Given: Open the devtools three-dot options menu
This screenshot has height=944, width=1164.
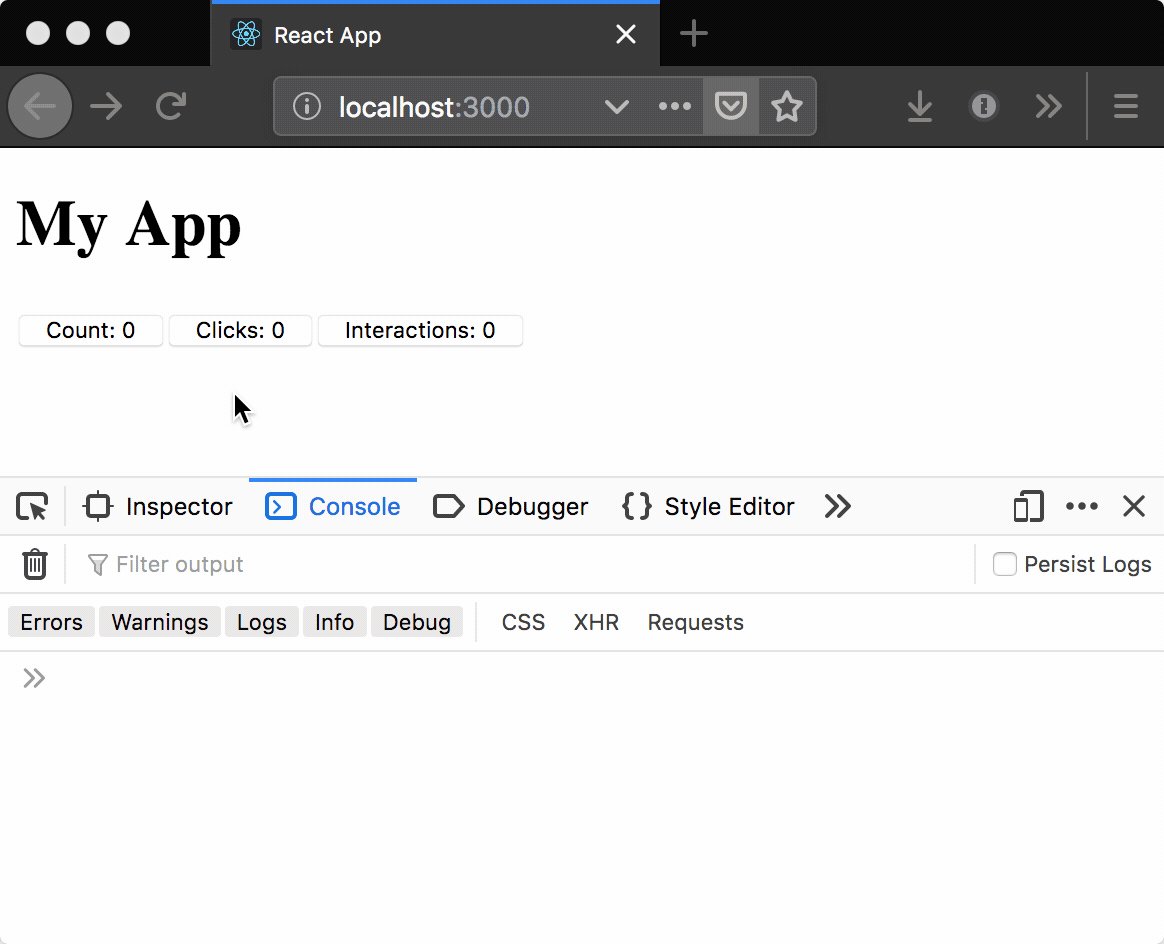Looking at the screenshot, I should pyautogui.click(x=1082, y=506).
